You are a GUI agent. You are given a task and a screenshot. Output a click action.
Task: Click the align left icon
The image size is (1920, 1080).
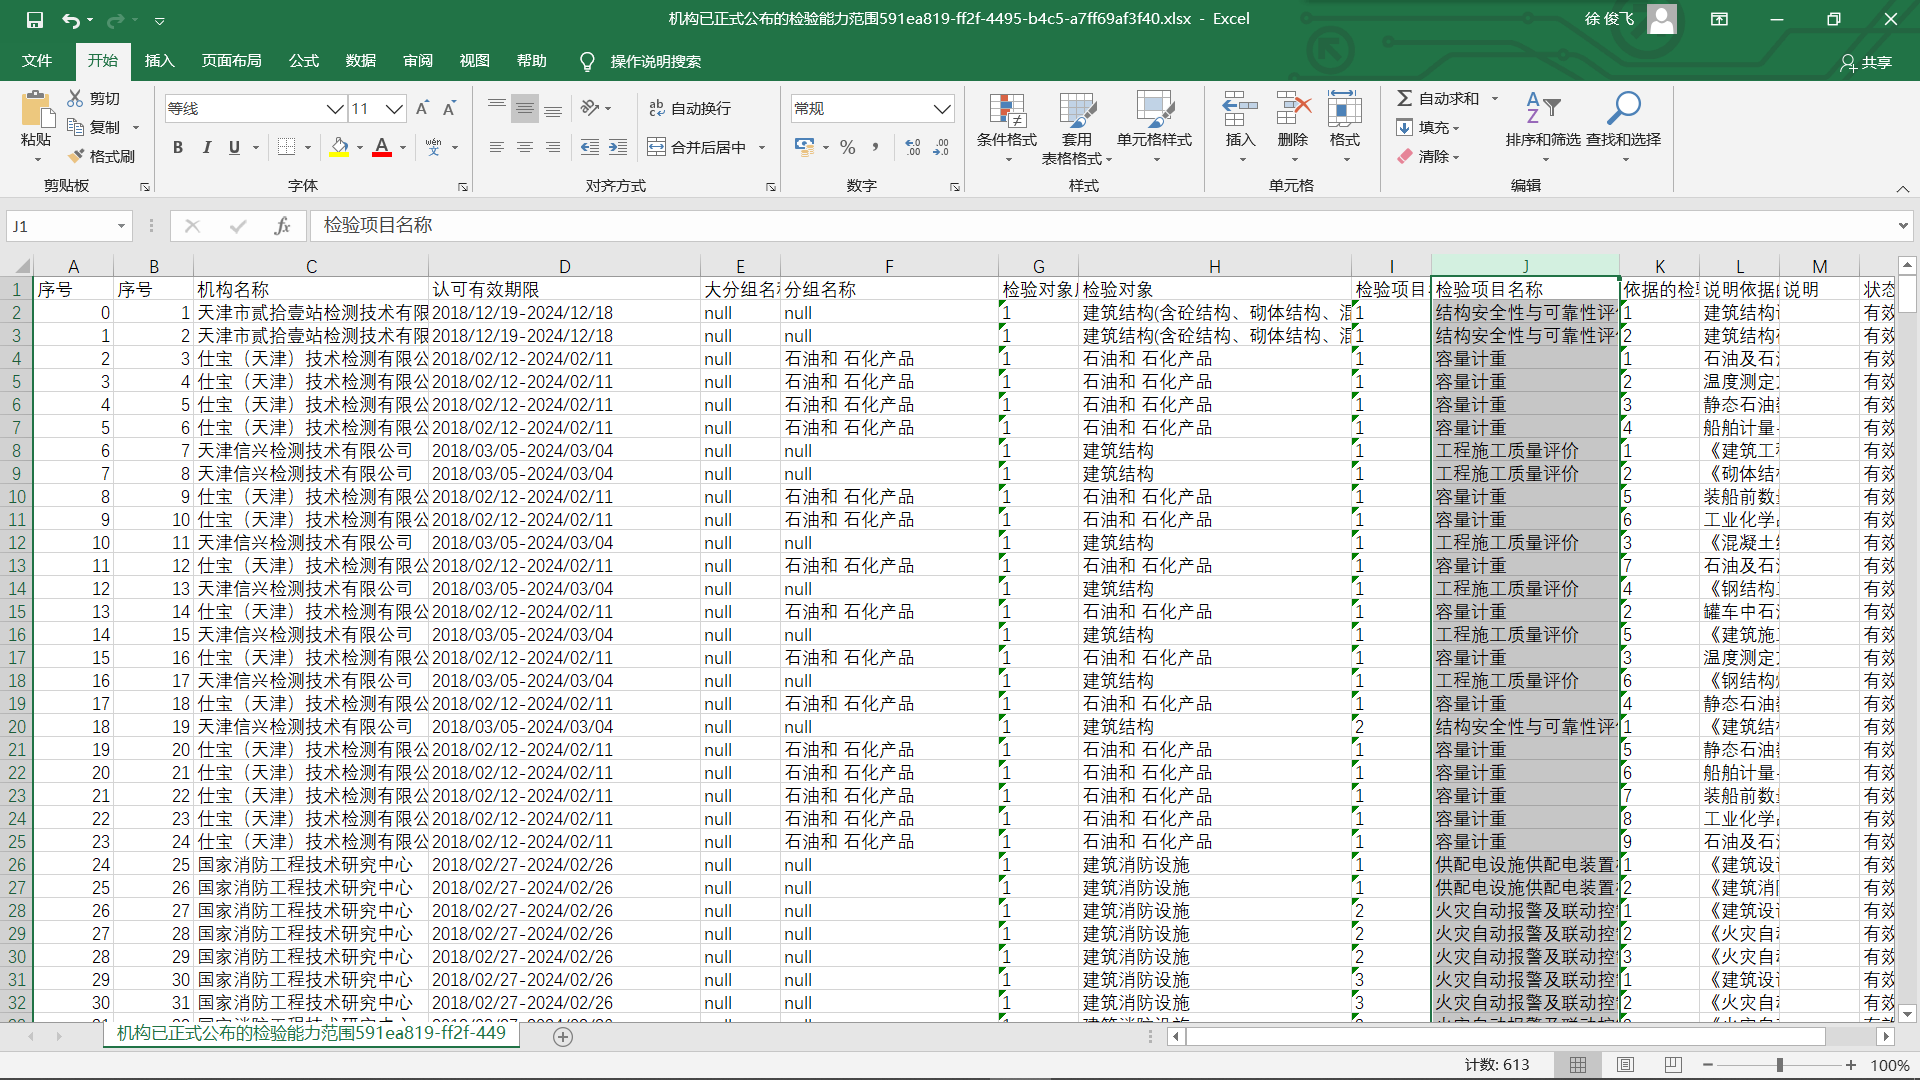click(x=496, y=147)
